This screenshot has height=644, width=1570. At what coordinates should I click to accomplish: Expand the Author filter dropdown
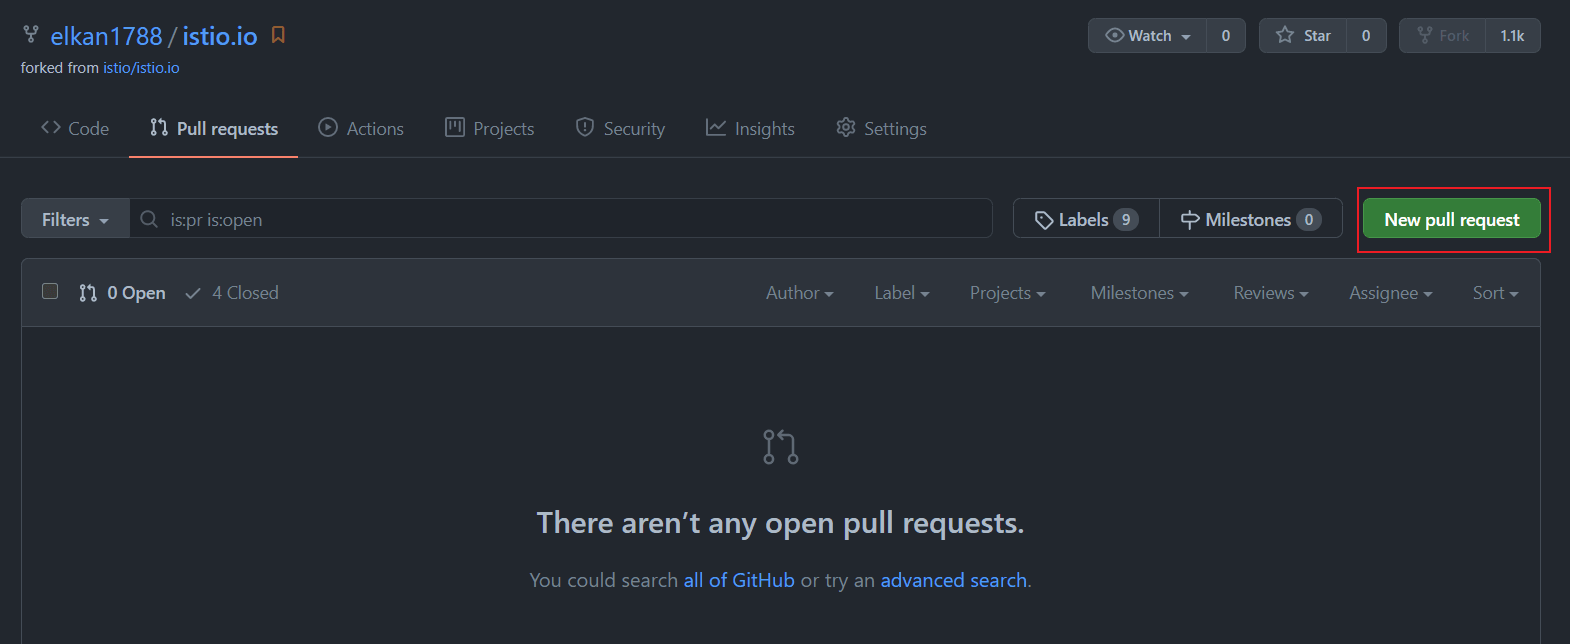(x=800, y=293)
